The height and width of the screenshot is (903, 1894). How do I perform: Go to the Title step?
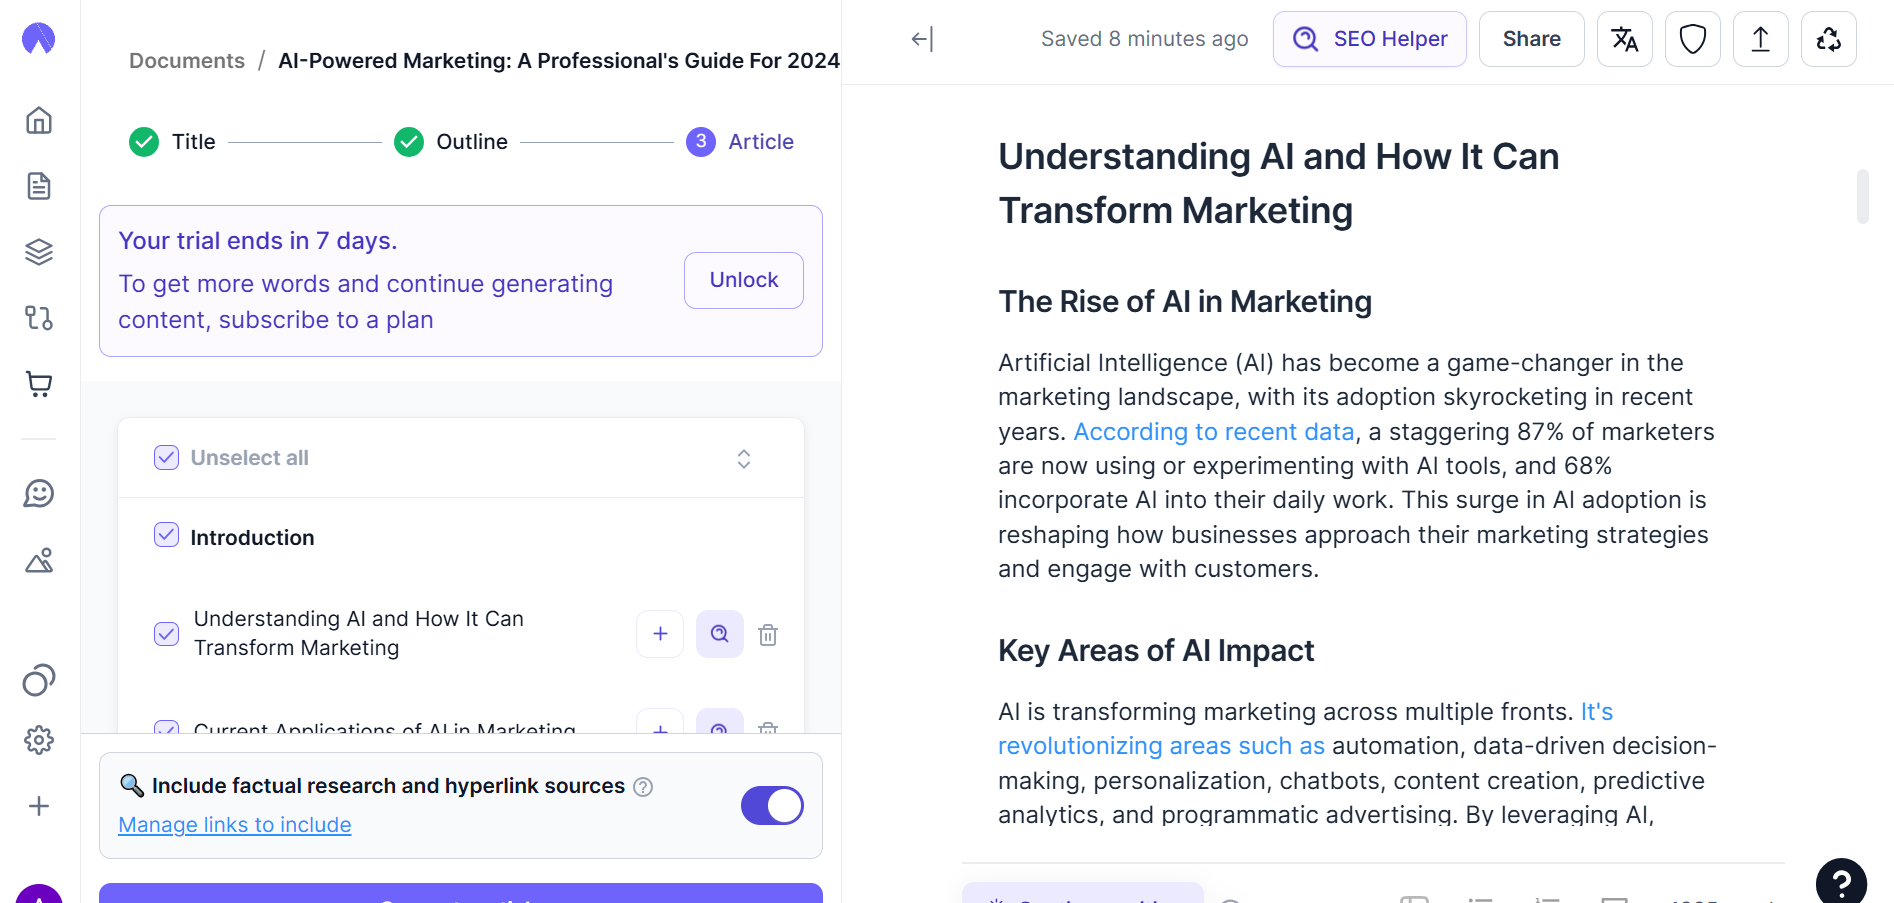pyautogui.click(x=172, y=142)
